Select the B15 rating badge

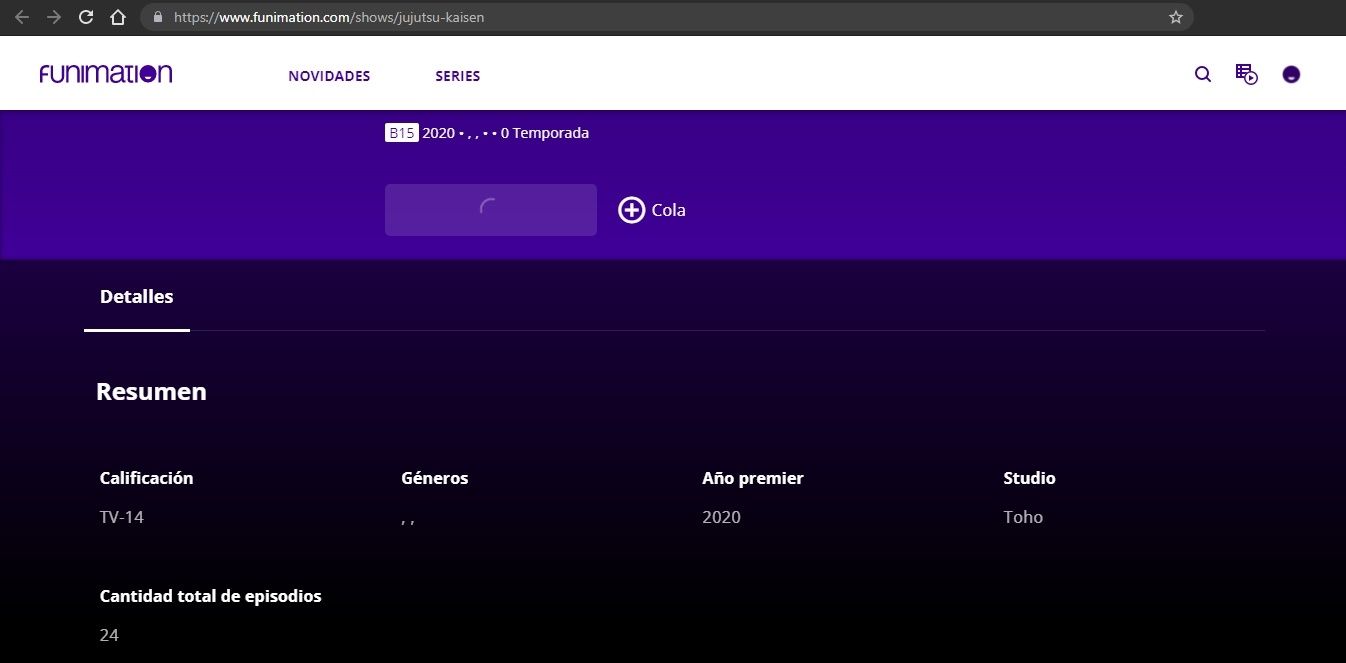click(x=401, y=133)
